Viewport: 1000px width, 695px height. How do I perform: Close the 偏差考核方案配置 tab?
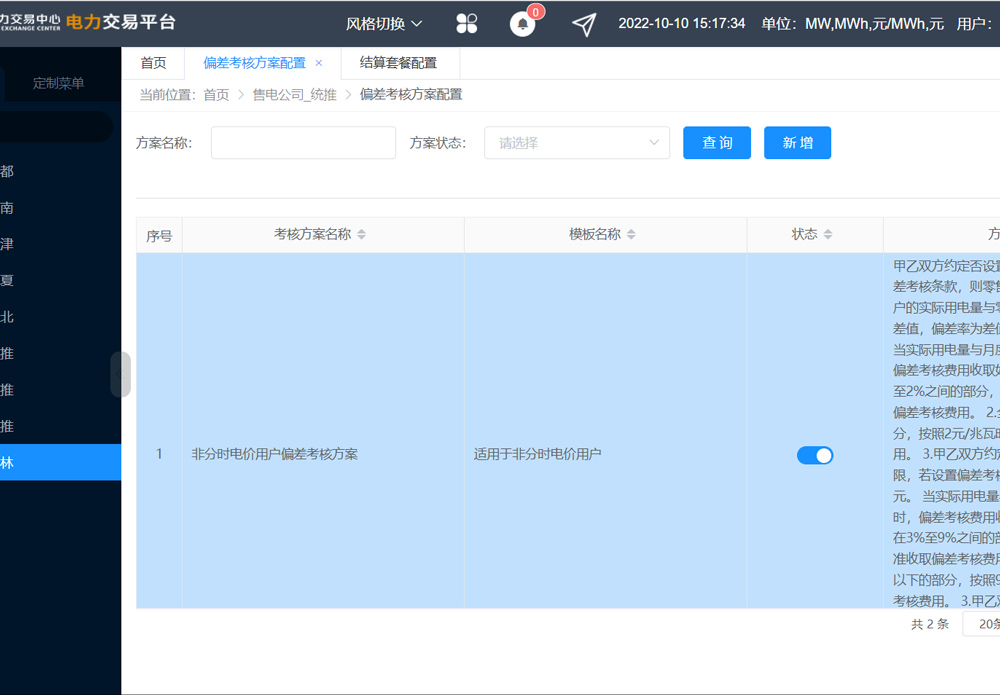[319, 62]
